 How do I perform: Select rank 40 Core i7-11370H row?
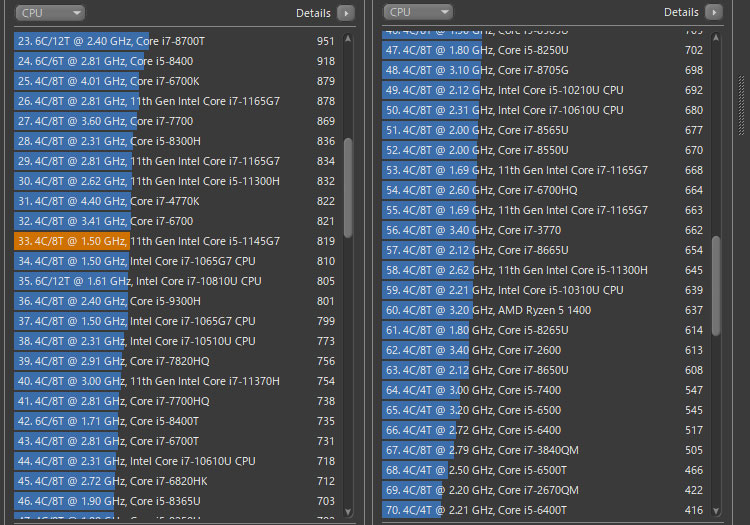coord(175,381)
